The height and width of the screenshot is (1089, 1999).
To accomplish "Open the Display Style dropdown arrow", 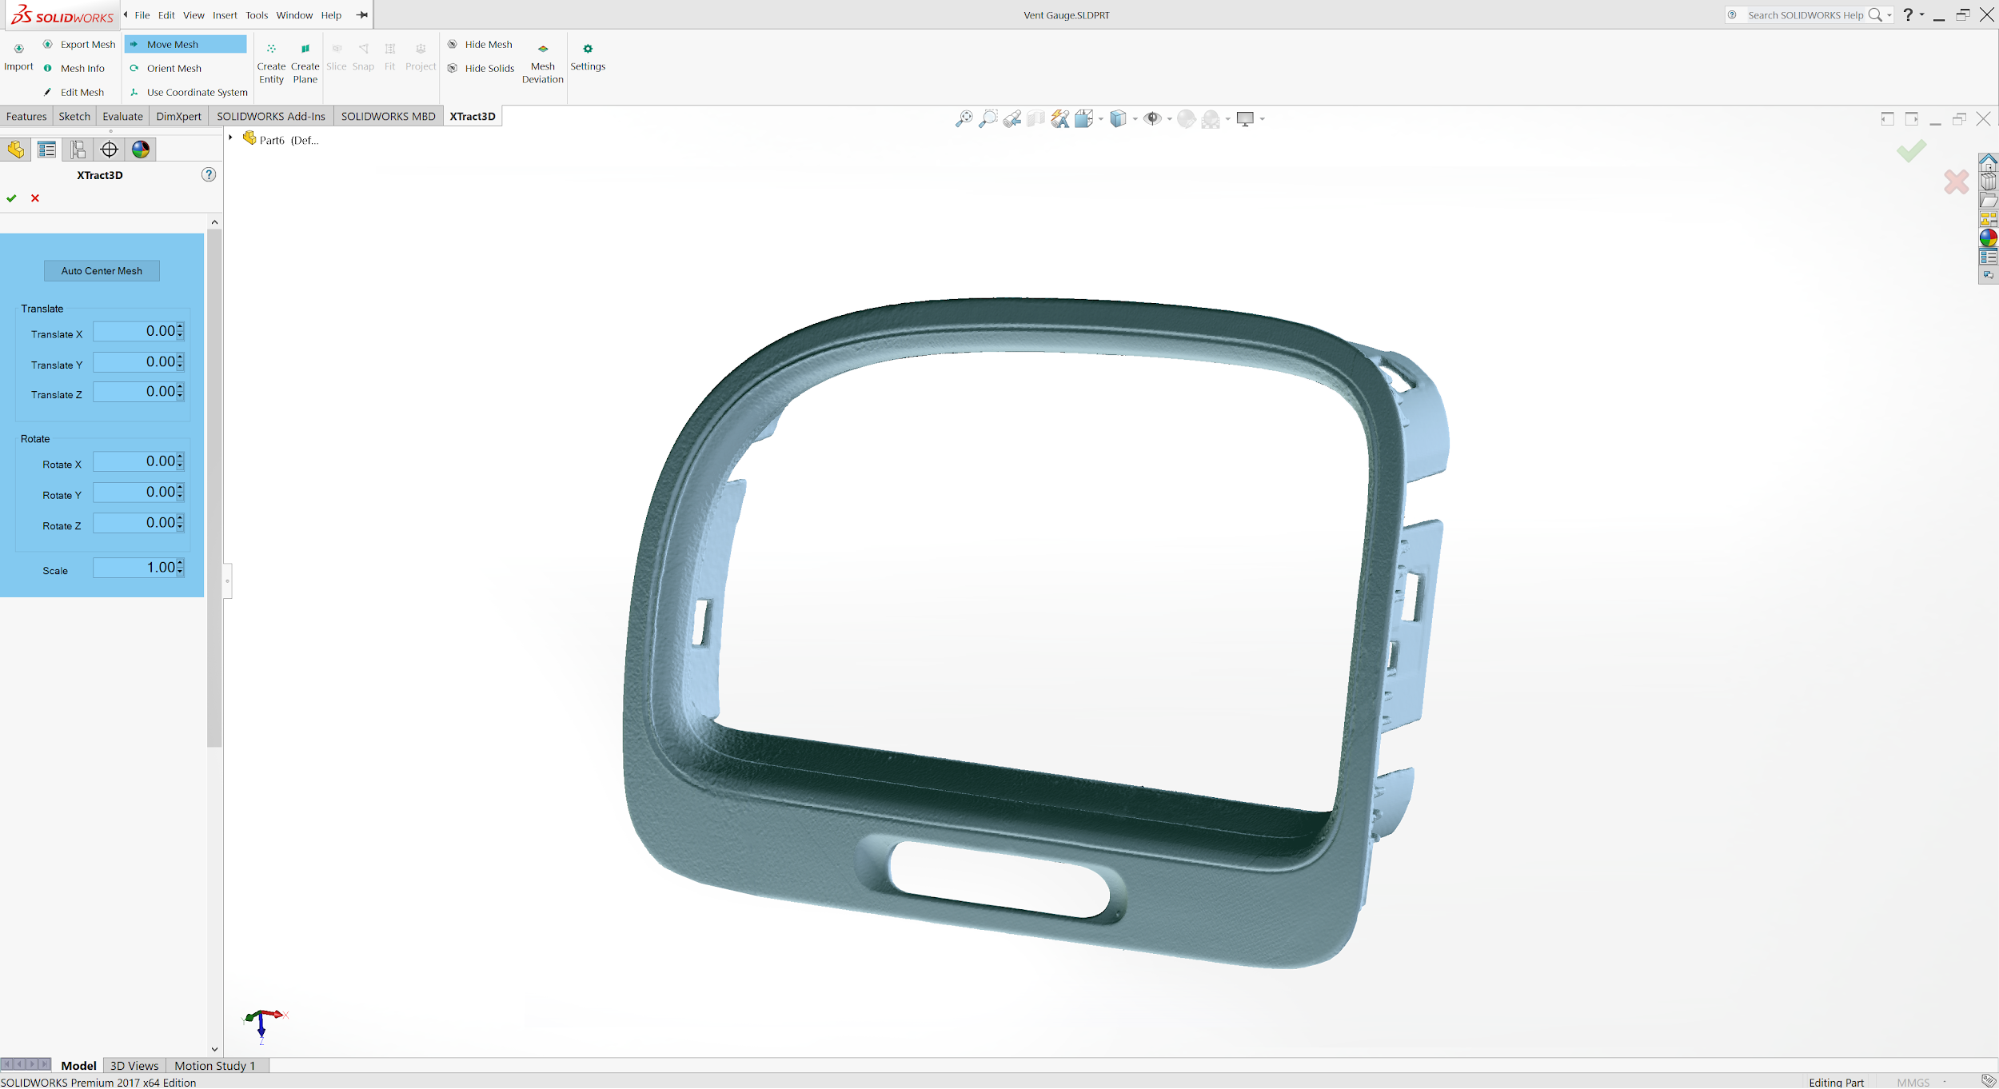I will tap(1135, 119).
